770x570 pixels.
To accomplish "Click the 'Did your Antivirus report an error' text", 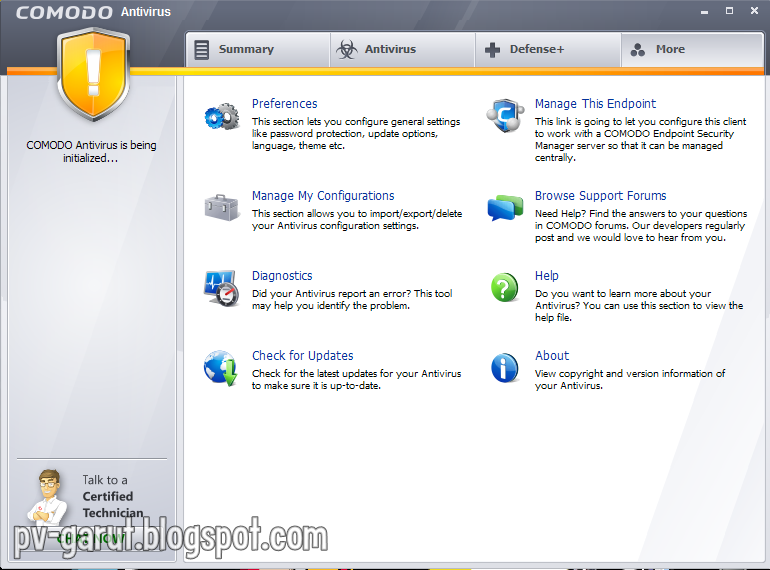I will point(352,299).
